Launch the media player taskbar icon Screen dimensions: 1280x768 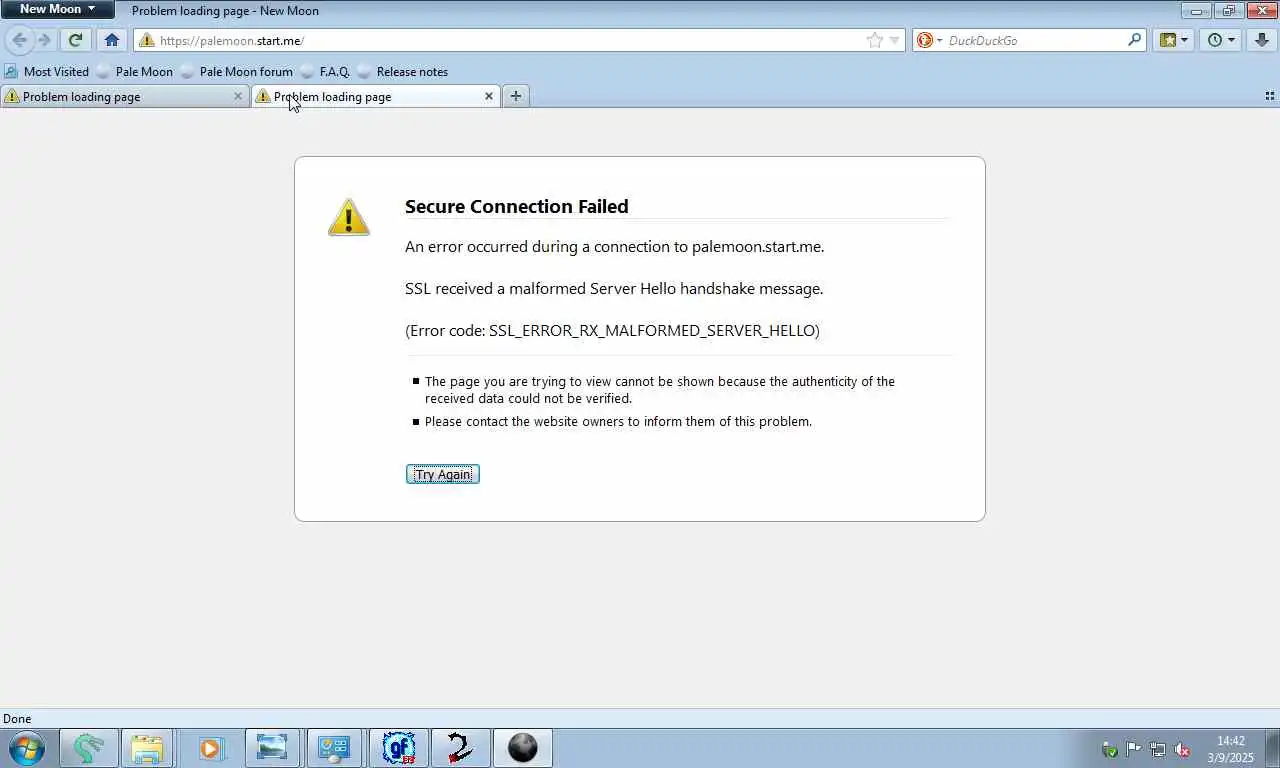(x=210, y=748)
